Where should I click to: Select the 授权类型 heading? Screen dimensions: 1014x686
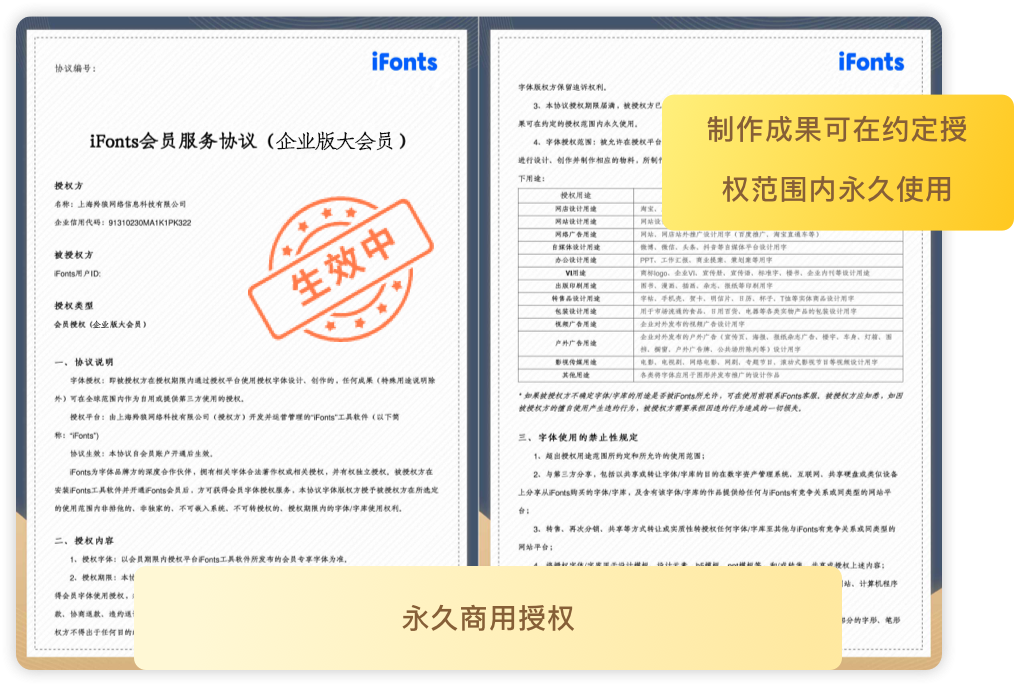(73, 305)
